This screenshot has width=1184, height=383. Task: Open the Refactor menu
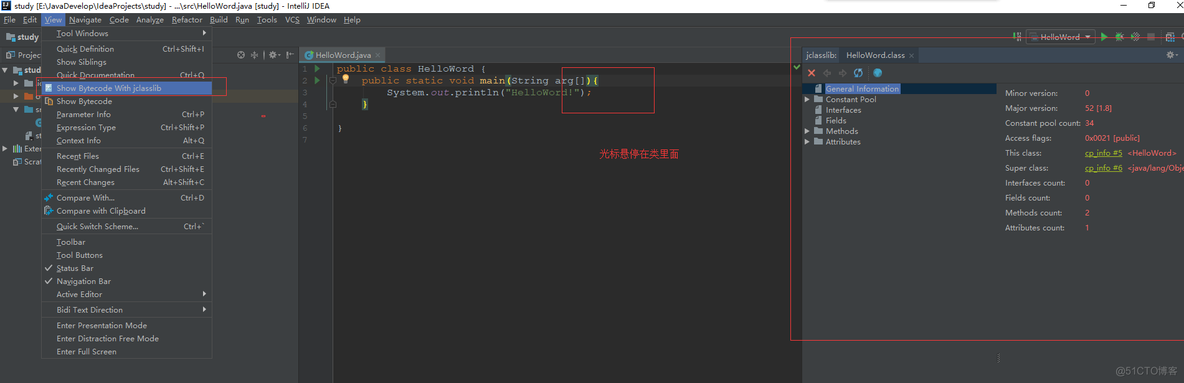pos(187,20)
